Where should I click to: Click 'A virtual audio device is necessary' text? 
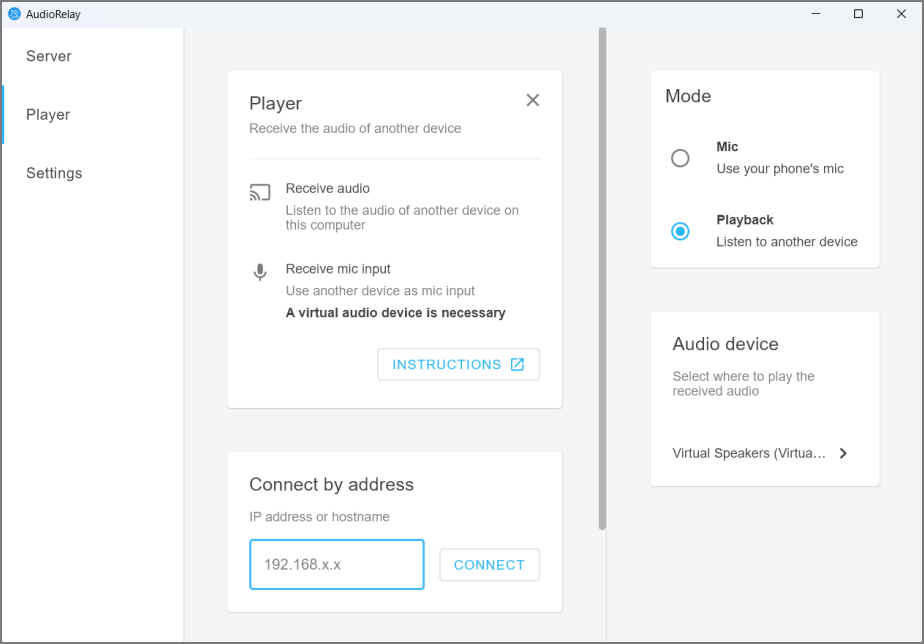(x=395, y=313)
